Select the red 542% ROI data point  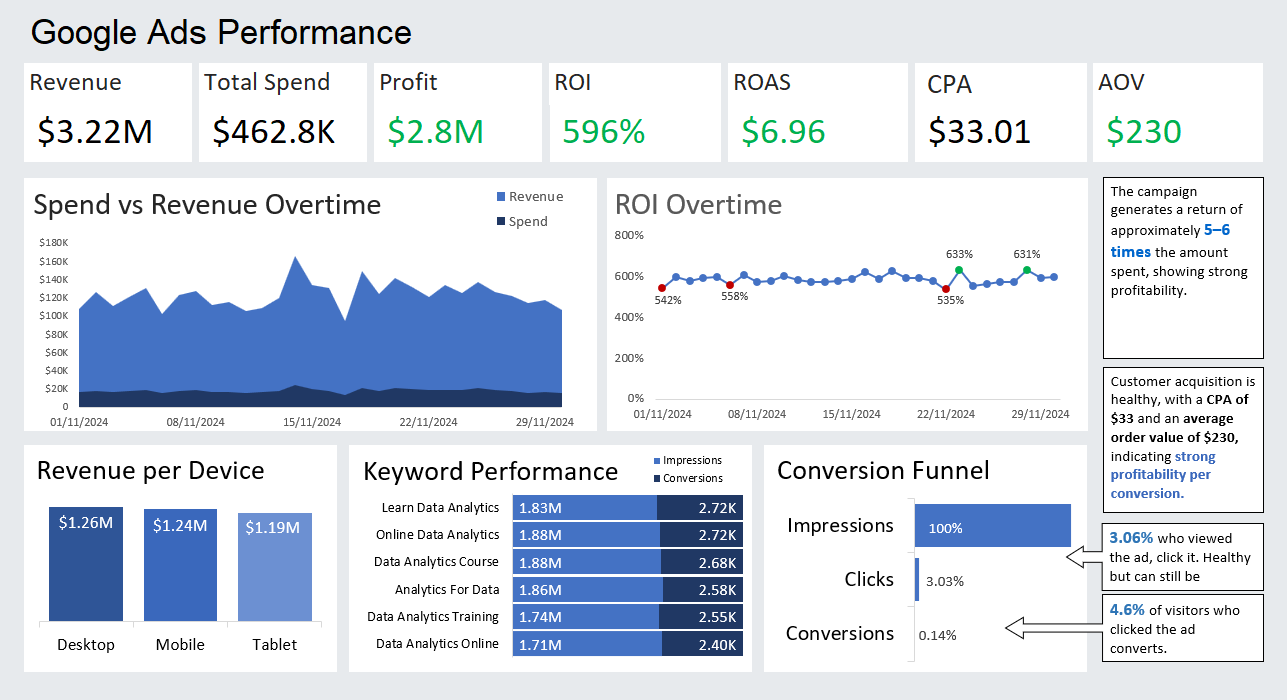pos(662,288)
